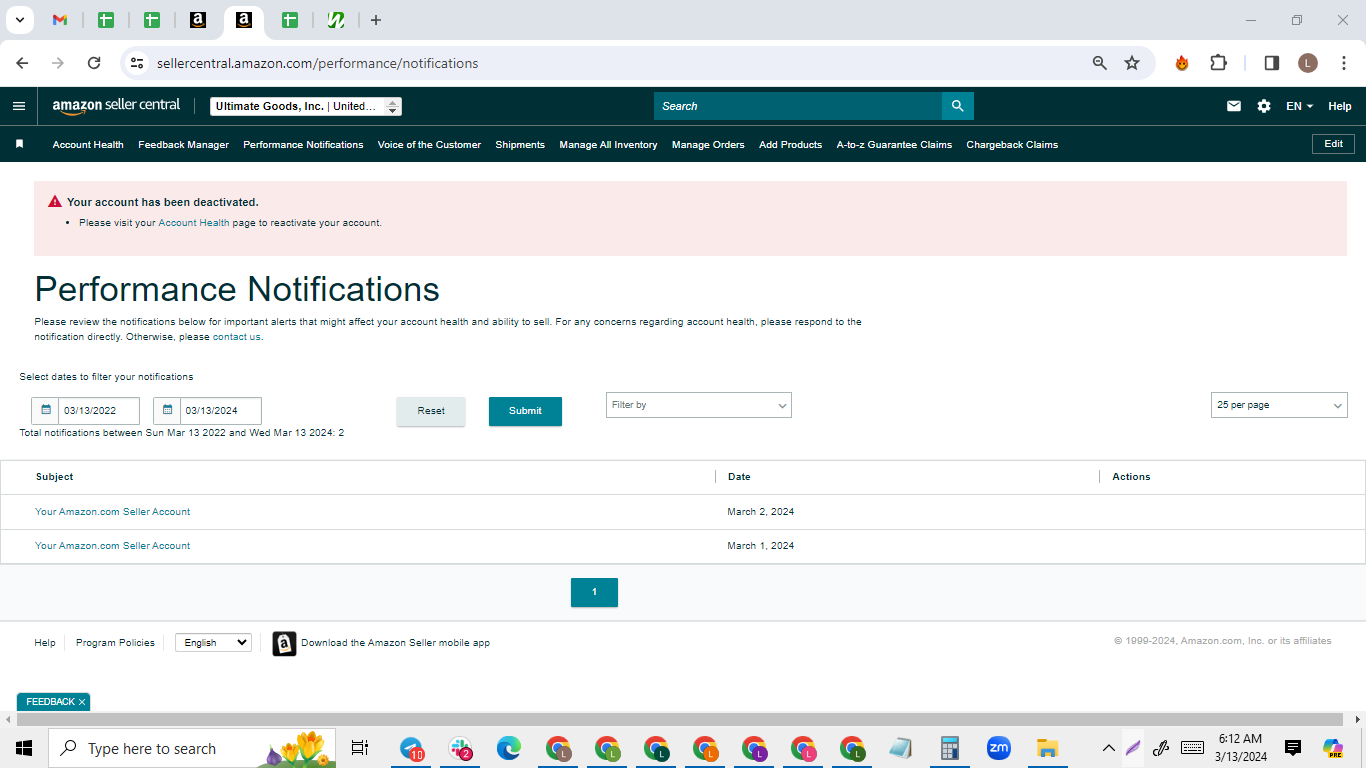Click the bookmark flag icon in nav bar
The image size is (1366, 768).
coord(19,144)
